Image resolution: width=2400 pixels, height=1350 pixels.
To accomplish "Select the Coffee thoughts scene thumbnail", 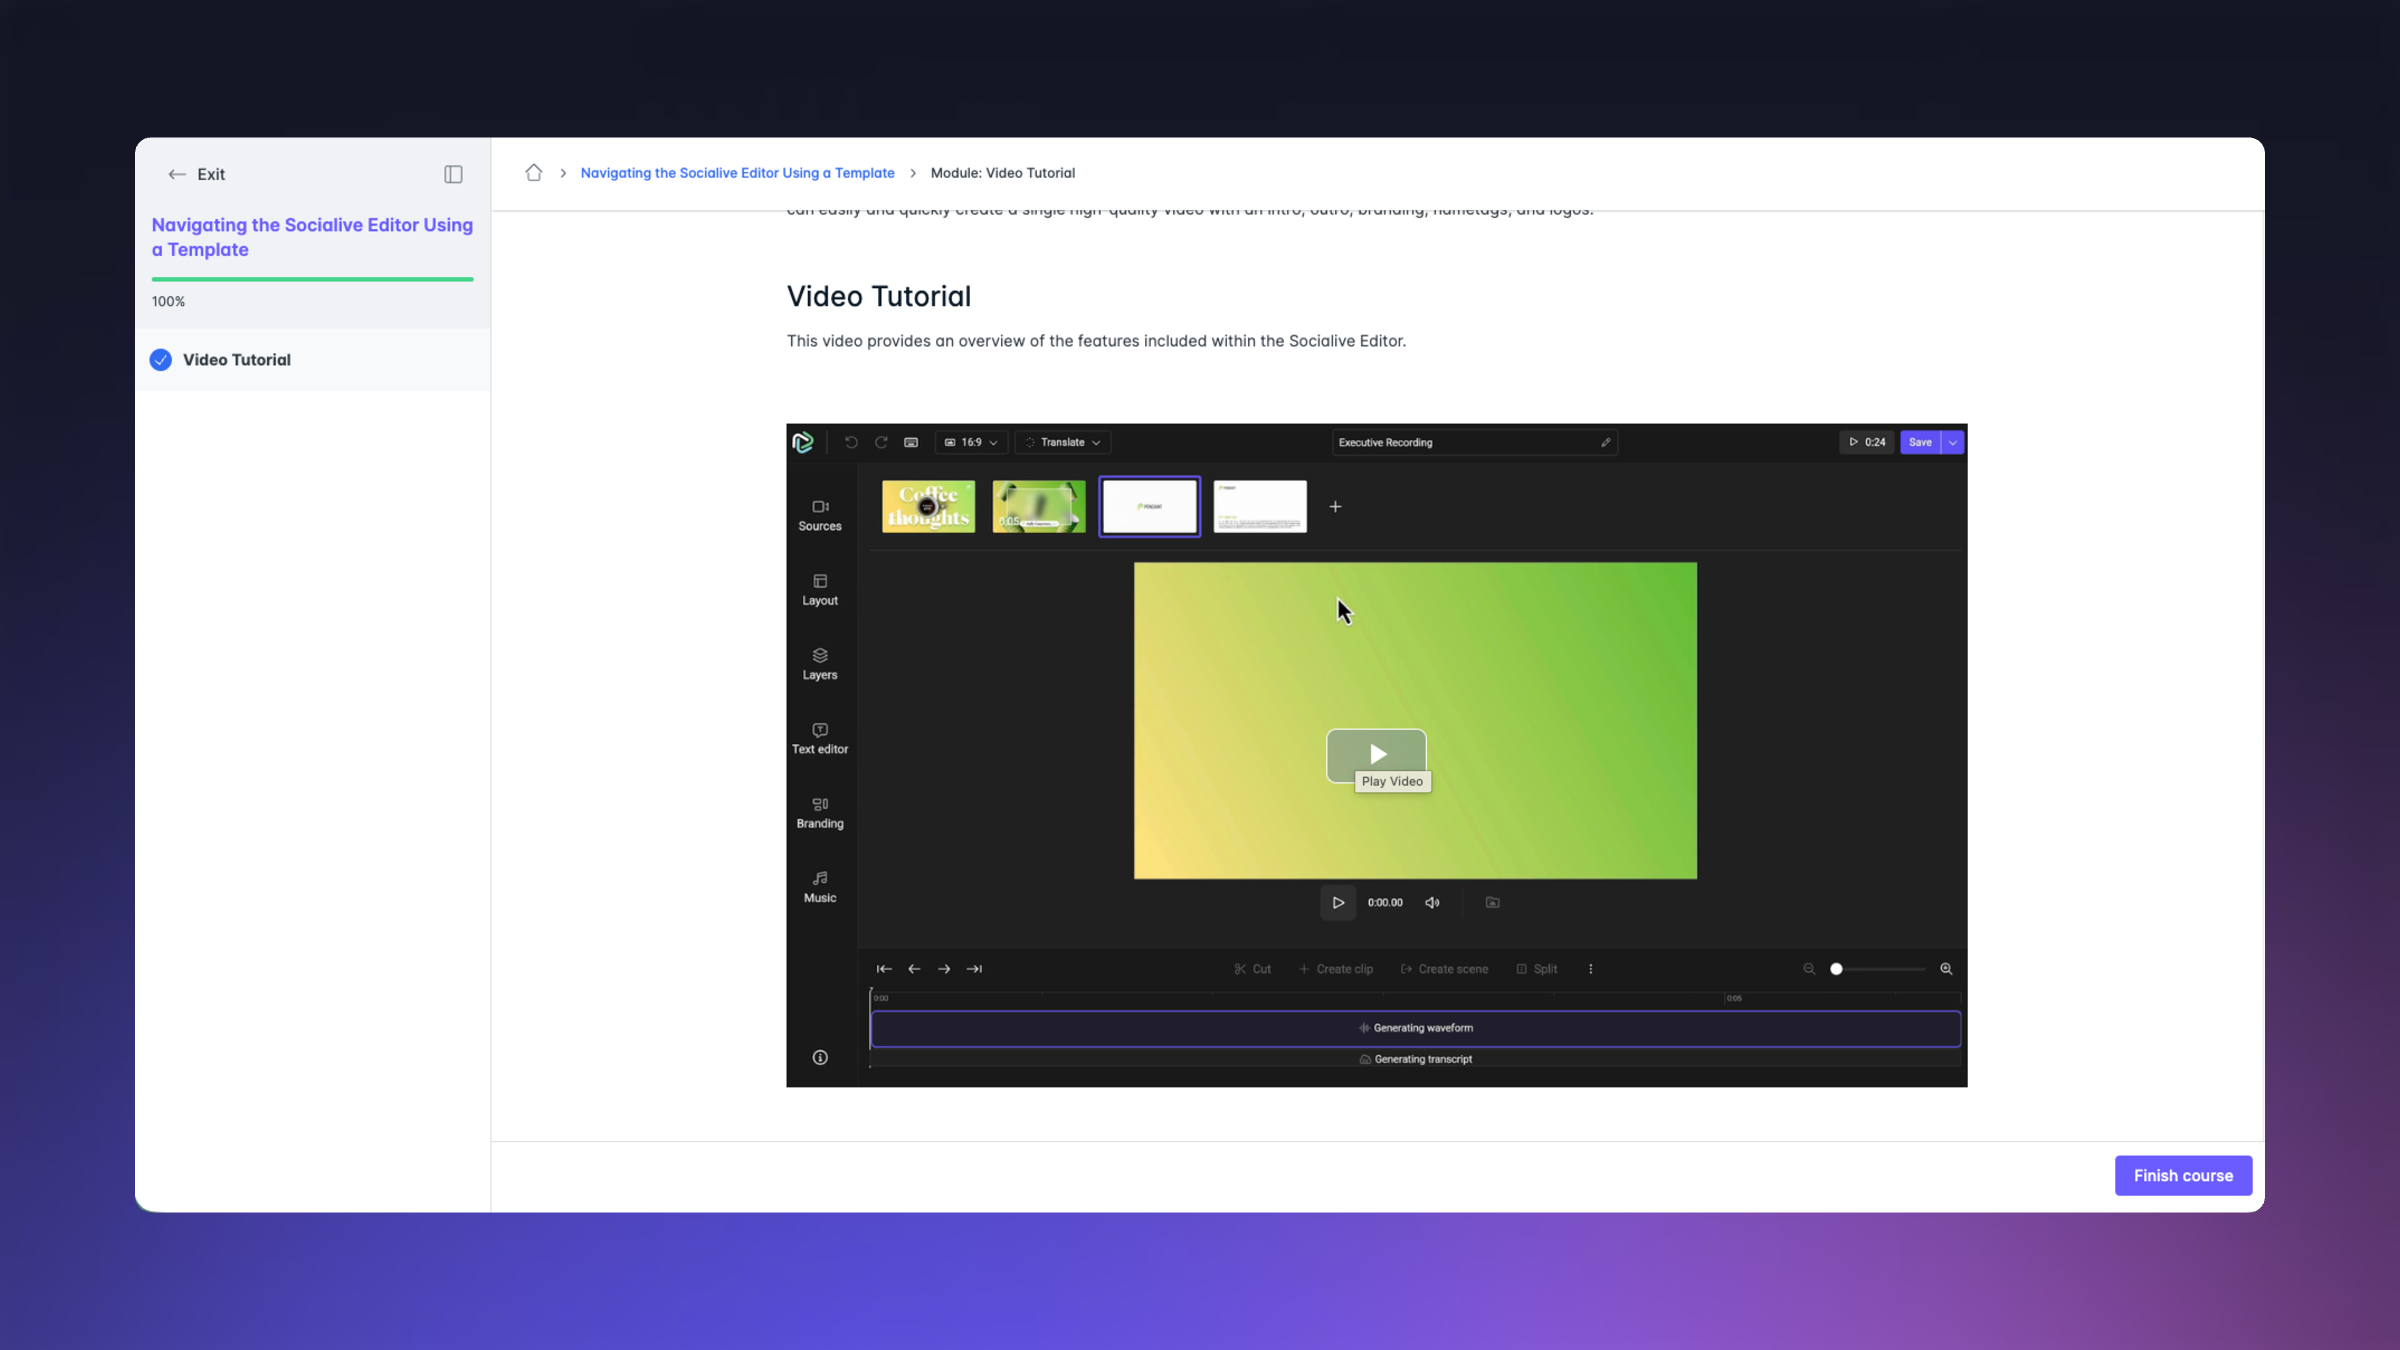I will 927,506.
